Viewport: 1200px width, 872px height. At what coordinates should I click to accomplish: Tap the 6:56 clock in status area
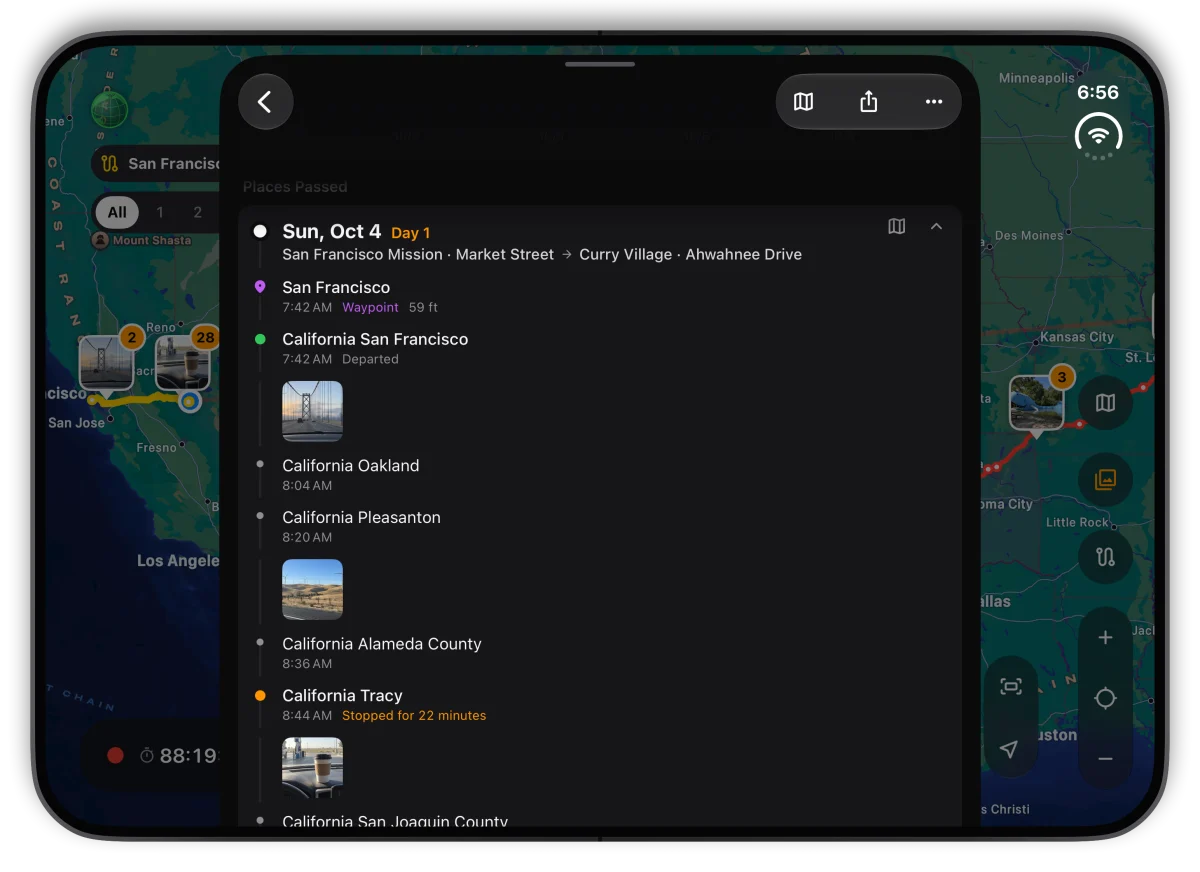[x=1098, y=92]
